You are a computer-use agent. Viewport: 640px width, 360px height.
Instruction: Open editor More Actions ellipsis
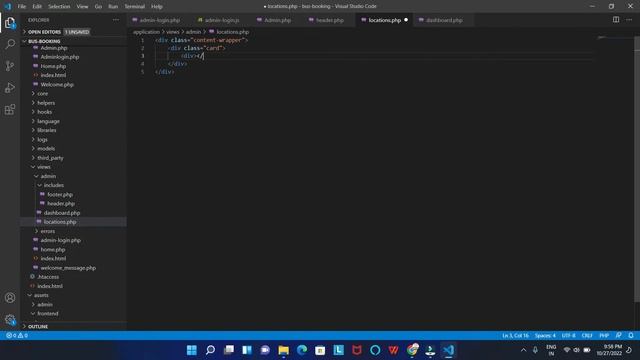coord(629,20)
